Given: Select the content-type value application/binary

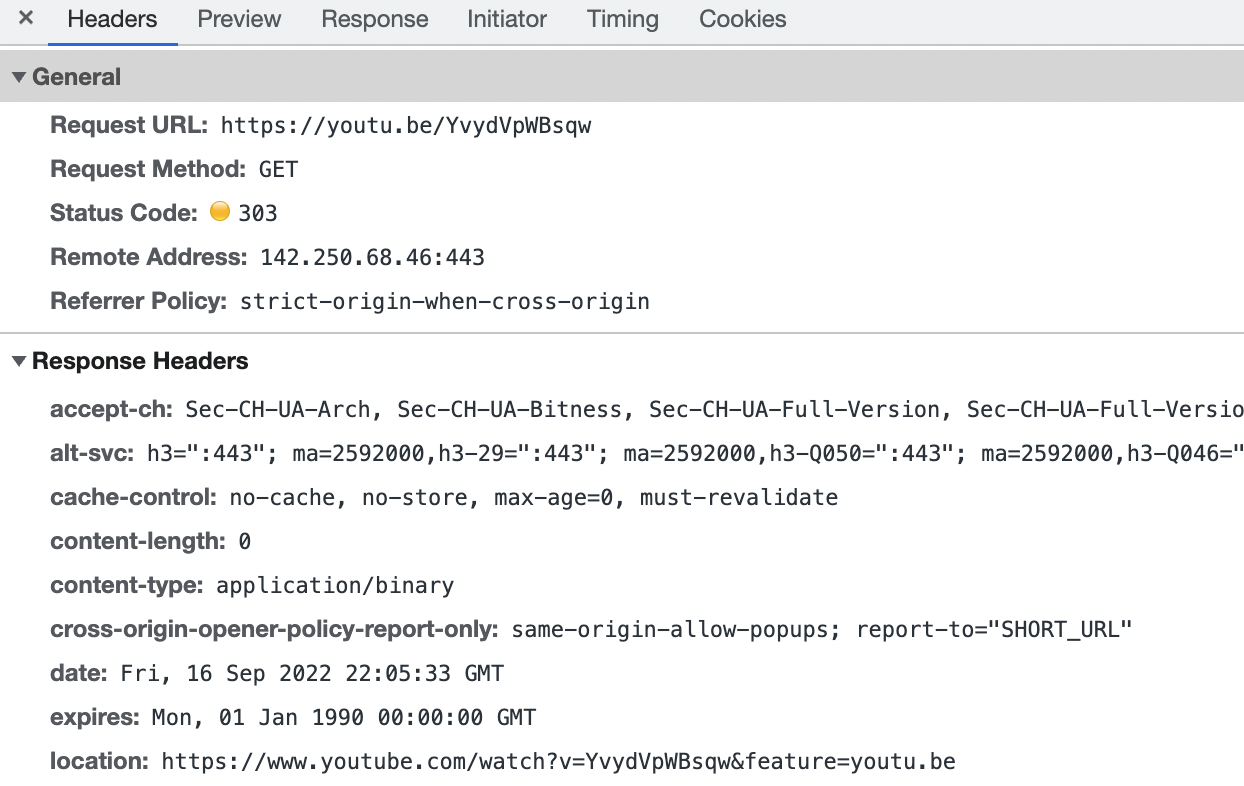Looking at the screenshot, I should [335, 586].
